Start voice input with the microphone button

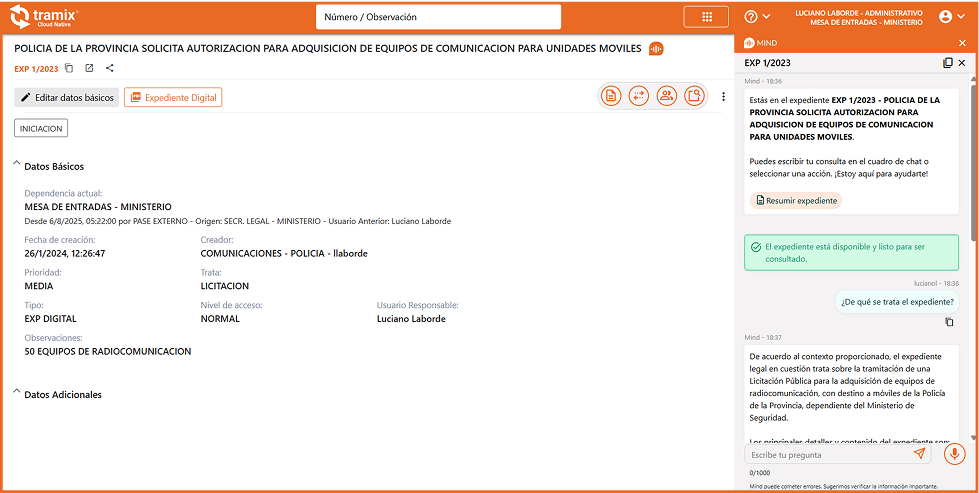954,454
